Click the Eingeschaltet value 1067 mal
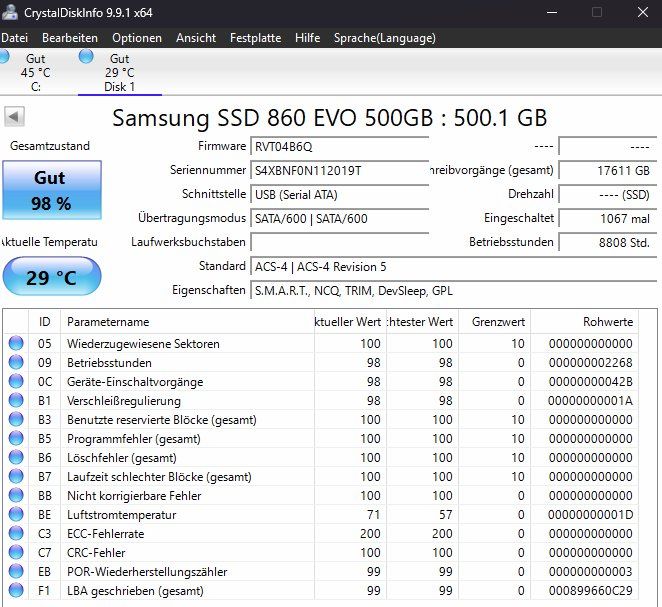This screenshot has height=607, width=662. (x=608, y=219)
